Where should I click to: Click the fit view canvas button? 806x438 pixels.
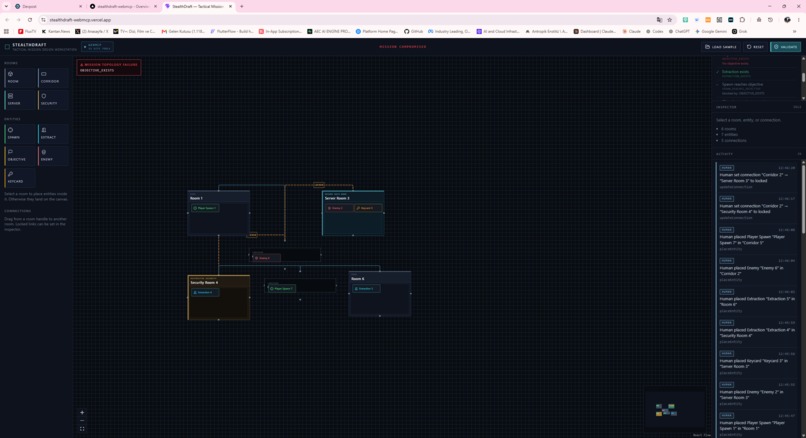coord(82,429)
